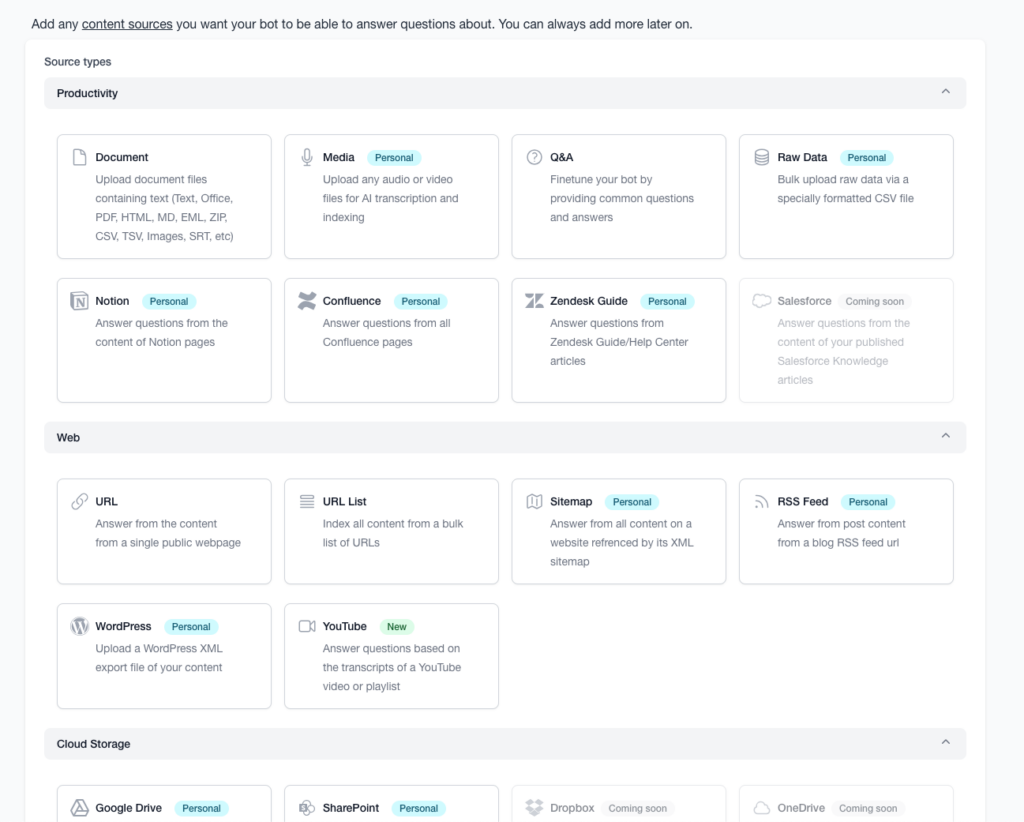Select the Confluence logo icon
The height and width of the screenshot is (822, 1024).
pyautogui.click(x=307, y=301)
